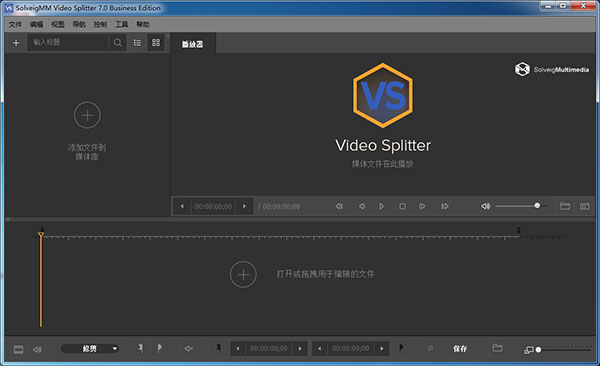Increase the fragment start time

tap(300, 349)
